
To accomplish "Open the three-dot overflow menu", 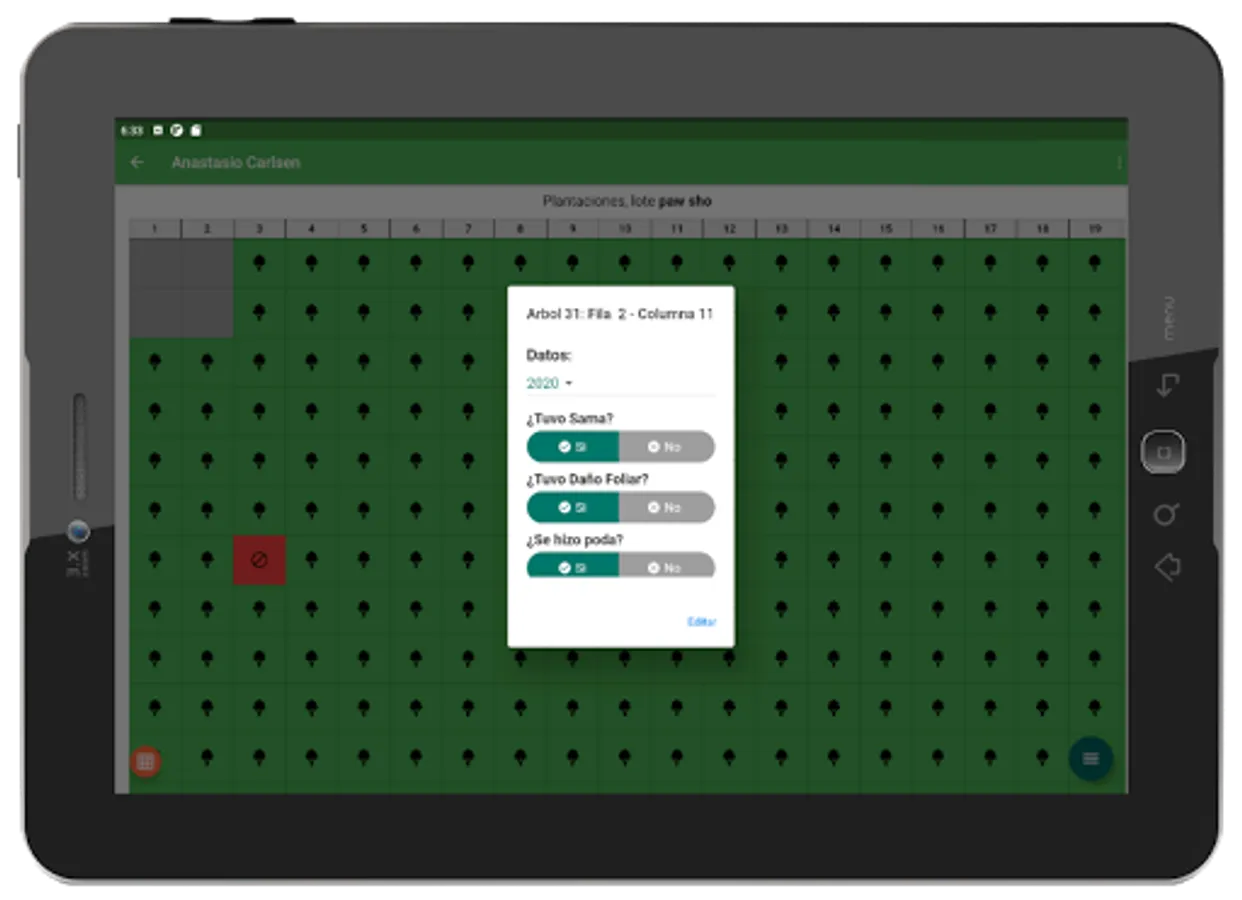I will click(1118, 162).
